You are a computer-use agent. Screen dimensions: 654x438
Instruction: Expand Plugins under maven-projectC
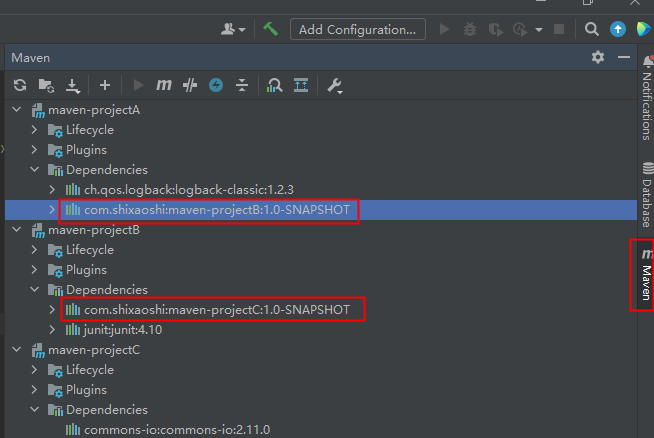coord(34,390)
